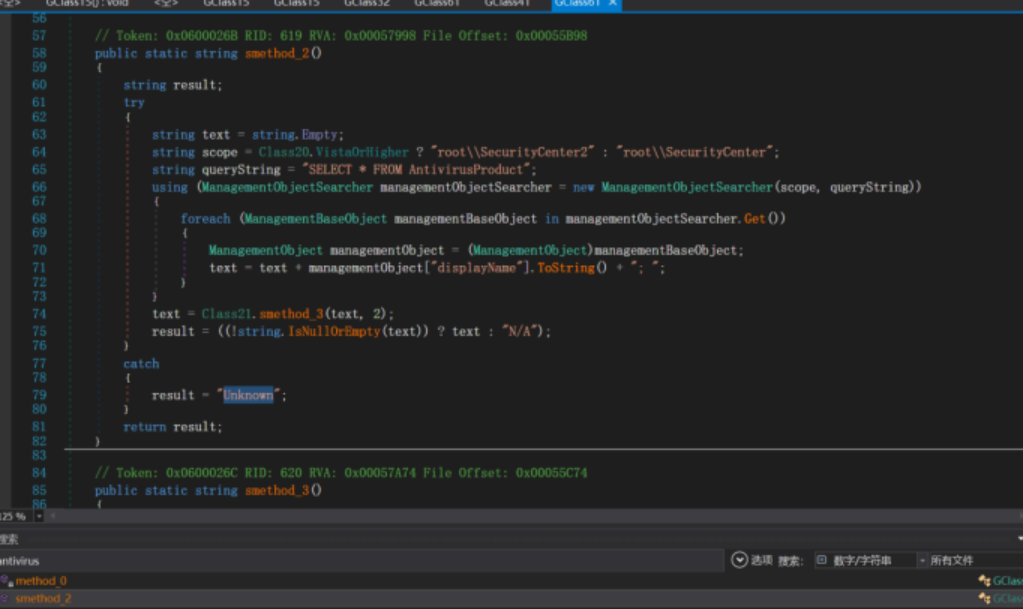This screenshot has height=609, width=1023.
Task: Click the search type icon in dropdown
Action: tap(821, 561)
